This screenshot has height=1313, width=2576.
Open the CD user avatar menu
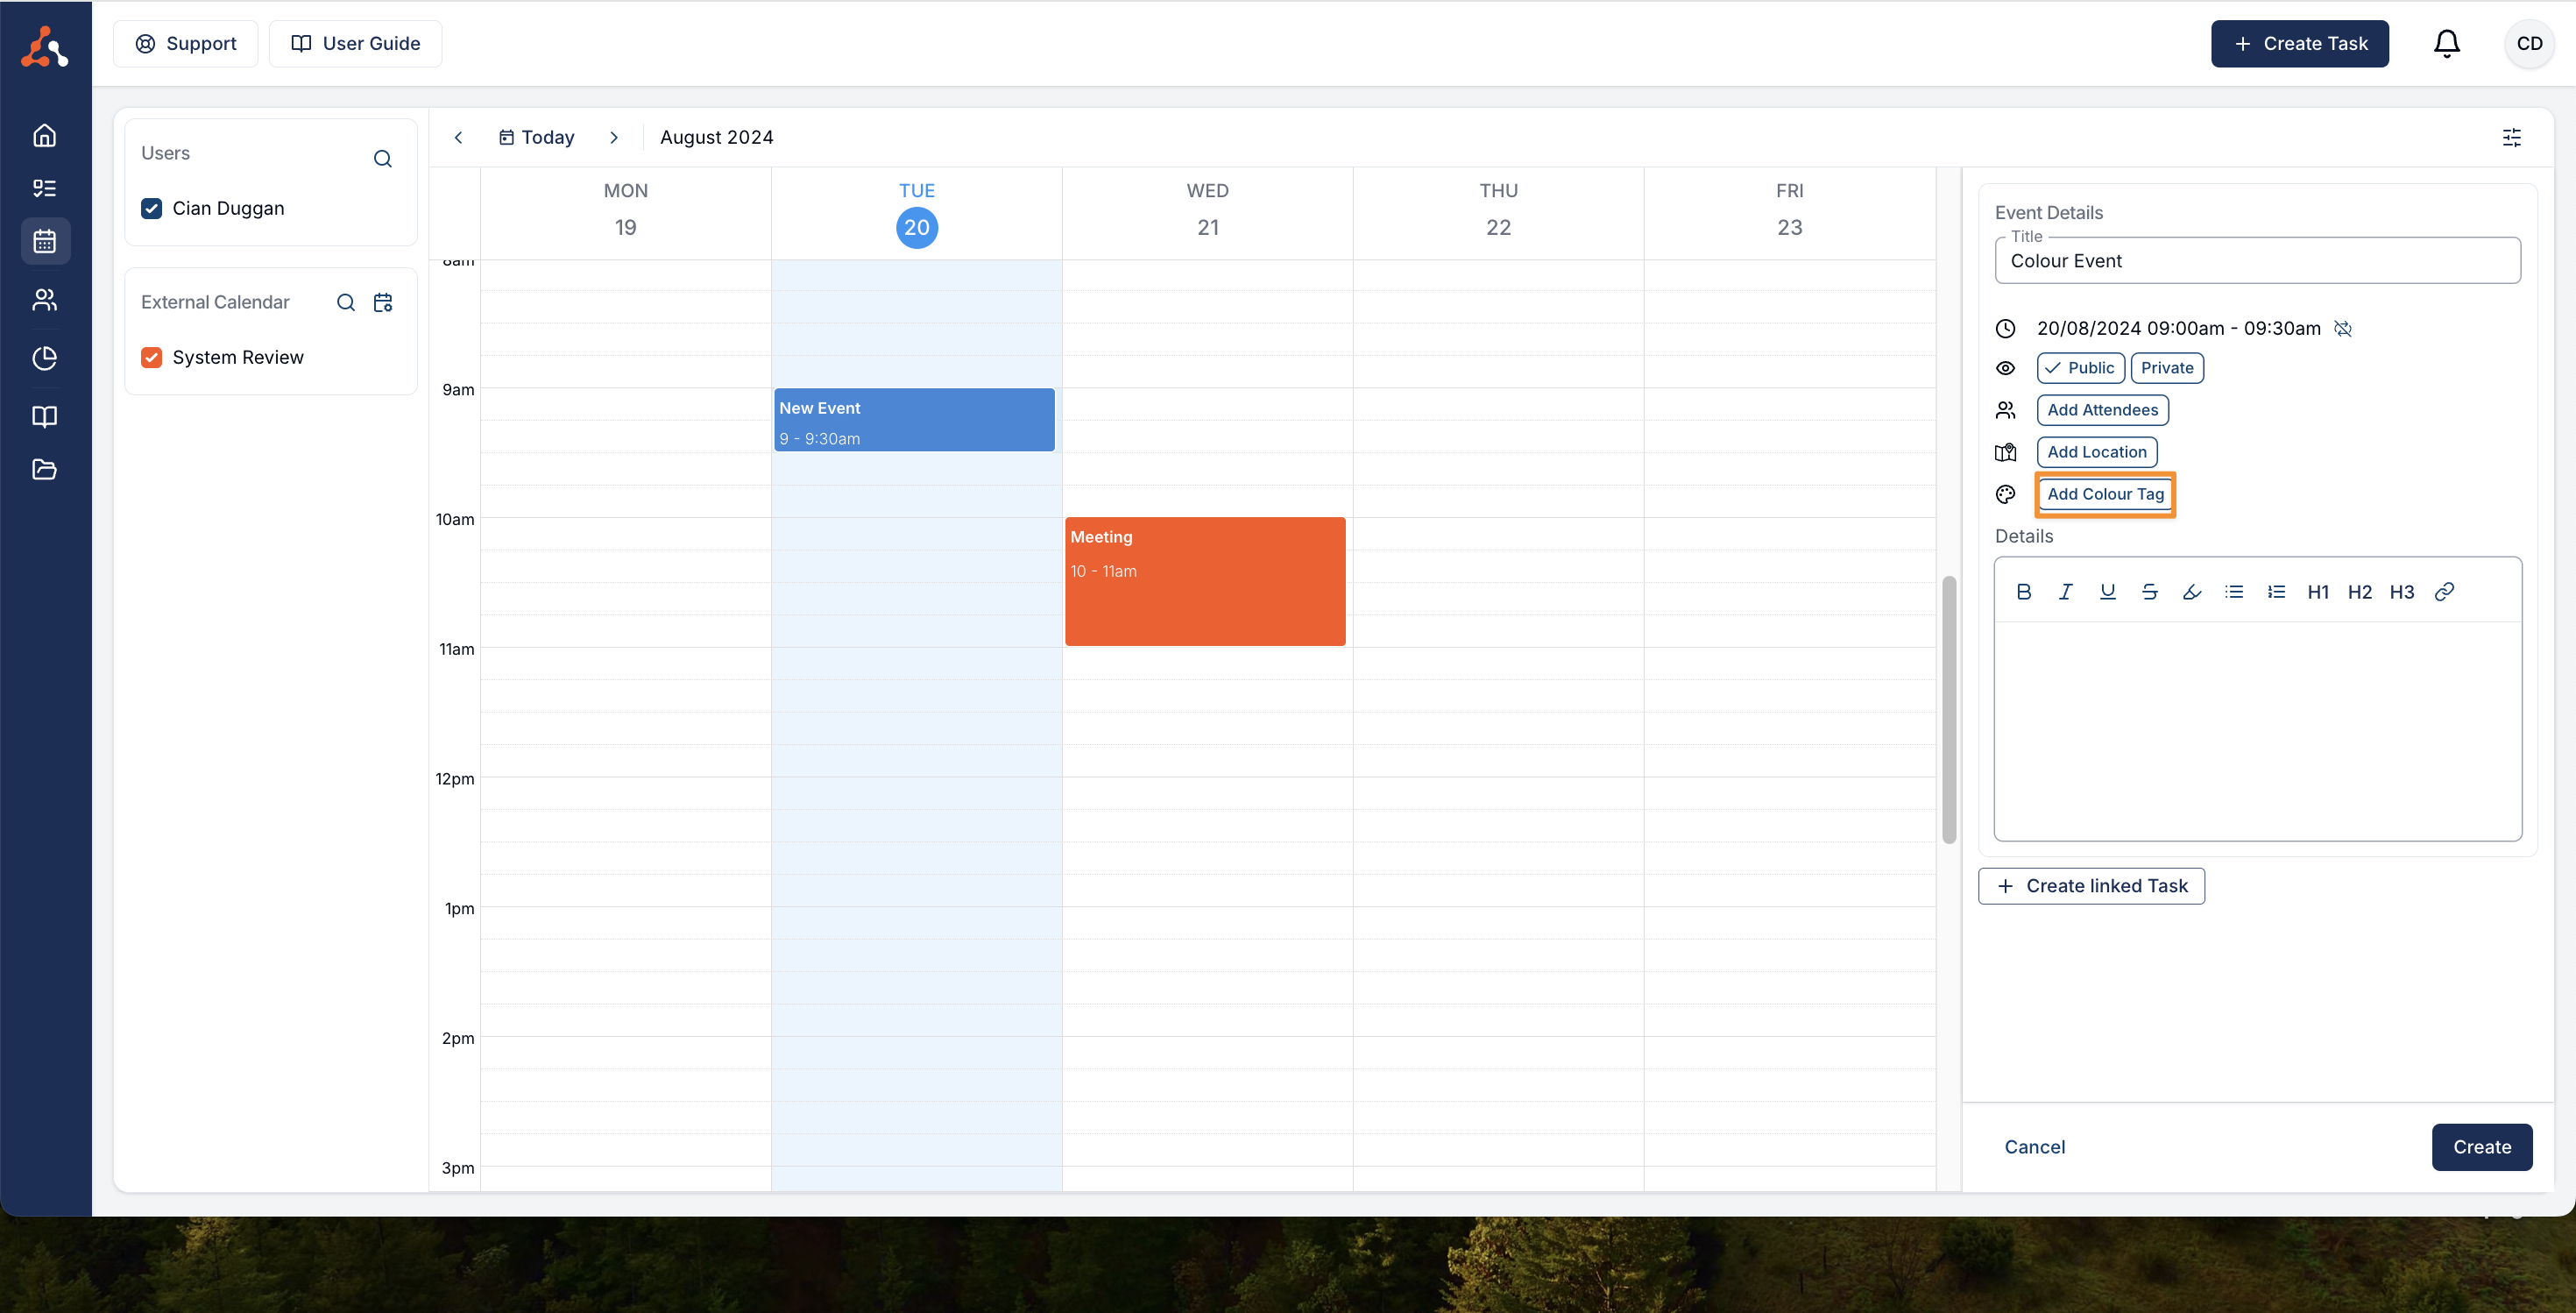(x=2529, y=43)
